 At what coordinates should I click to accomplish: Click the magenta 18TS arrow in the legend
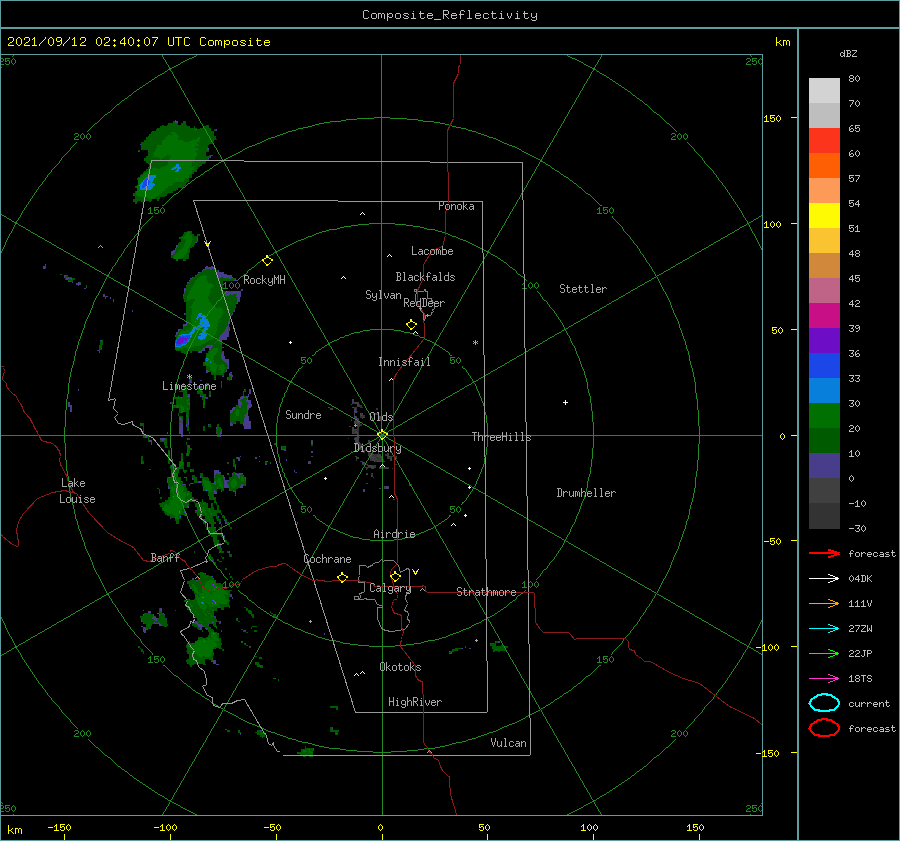[824, 679]
